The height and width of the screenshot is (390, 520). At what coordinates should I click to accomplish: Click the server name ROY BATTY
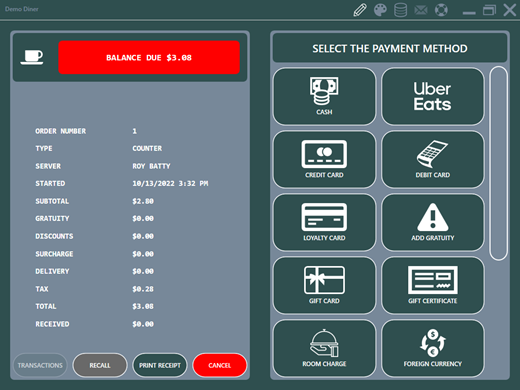pyautogui.click(x=151, y=166)
